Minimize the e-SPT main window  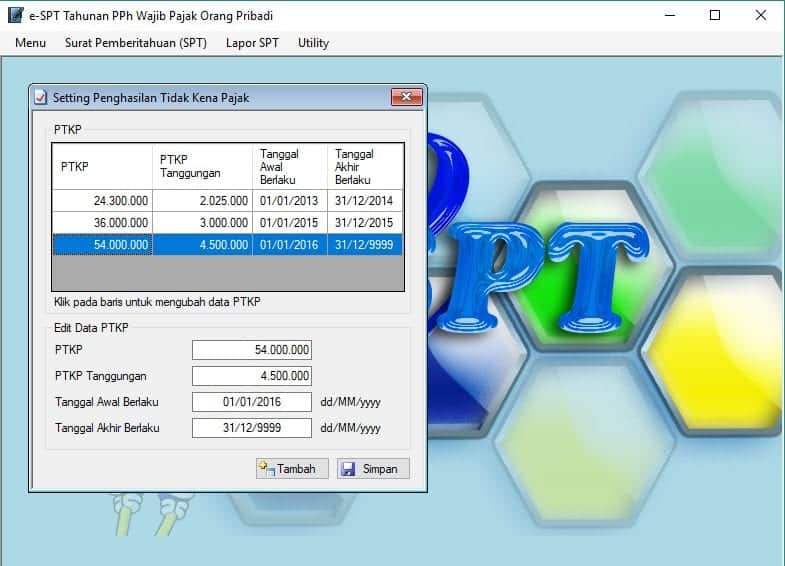[x=670, y=16]
